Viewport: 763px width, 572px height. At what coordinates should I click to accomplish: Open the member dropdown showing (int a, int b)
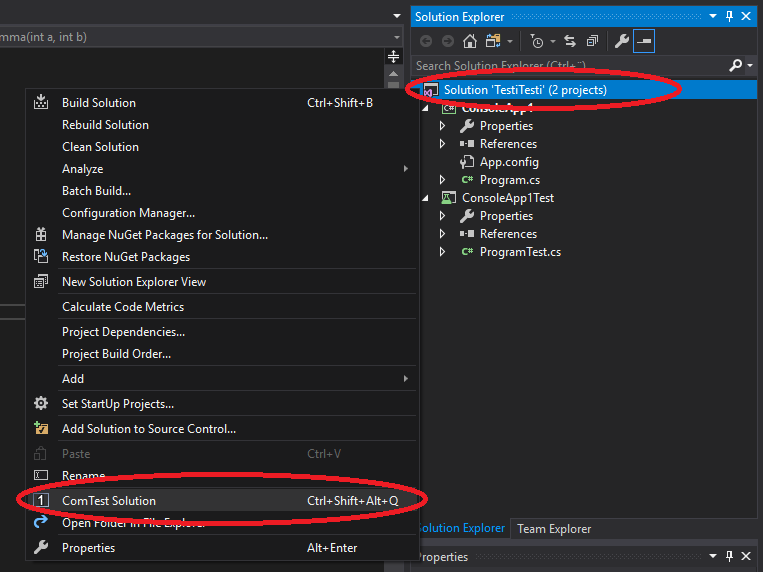[397, 37]
